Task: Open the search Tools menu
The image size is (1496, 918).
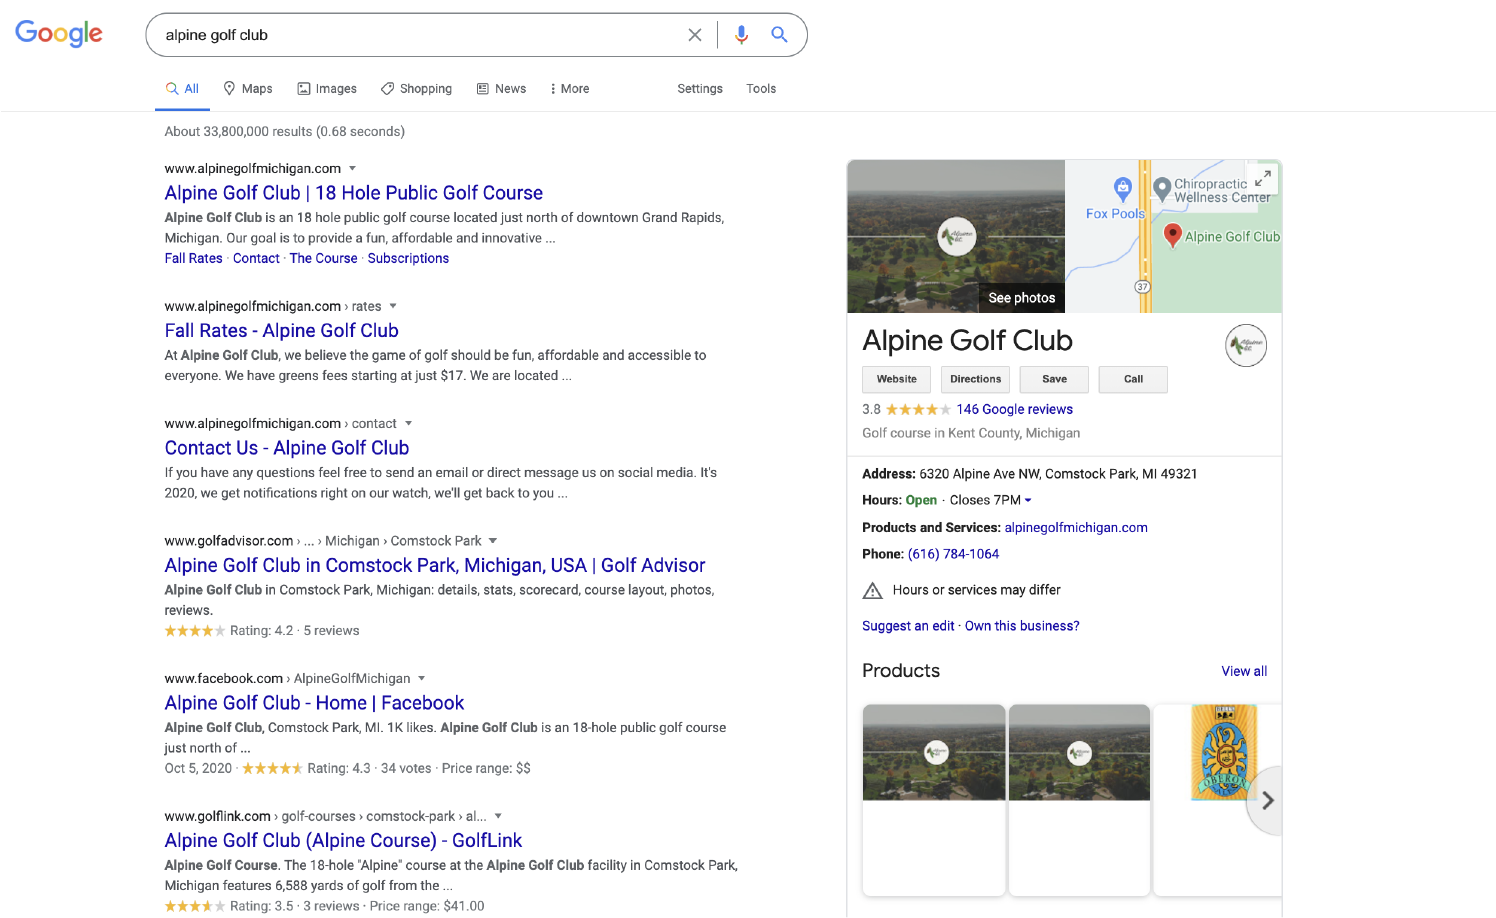Action: pyautogui.click(x=761, y=89)
